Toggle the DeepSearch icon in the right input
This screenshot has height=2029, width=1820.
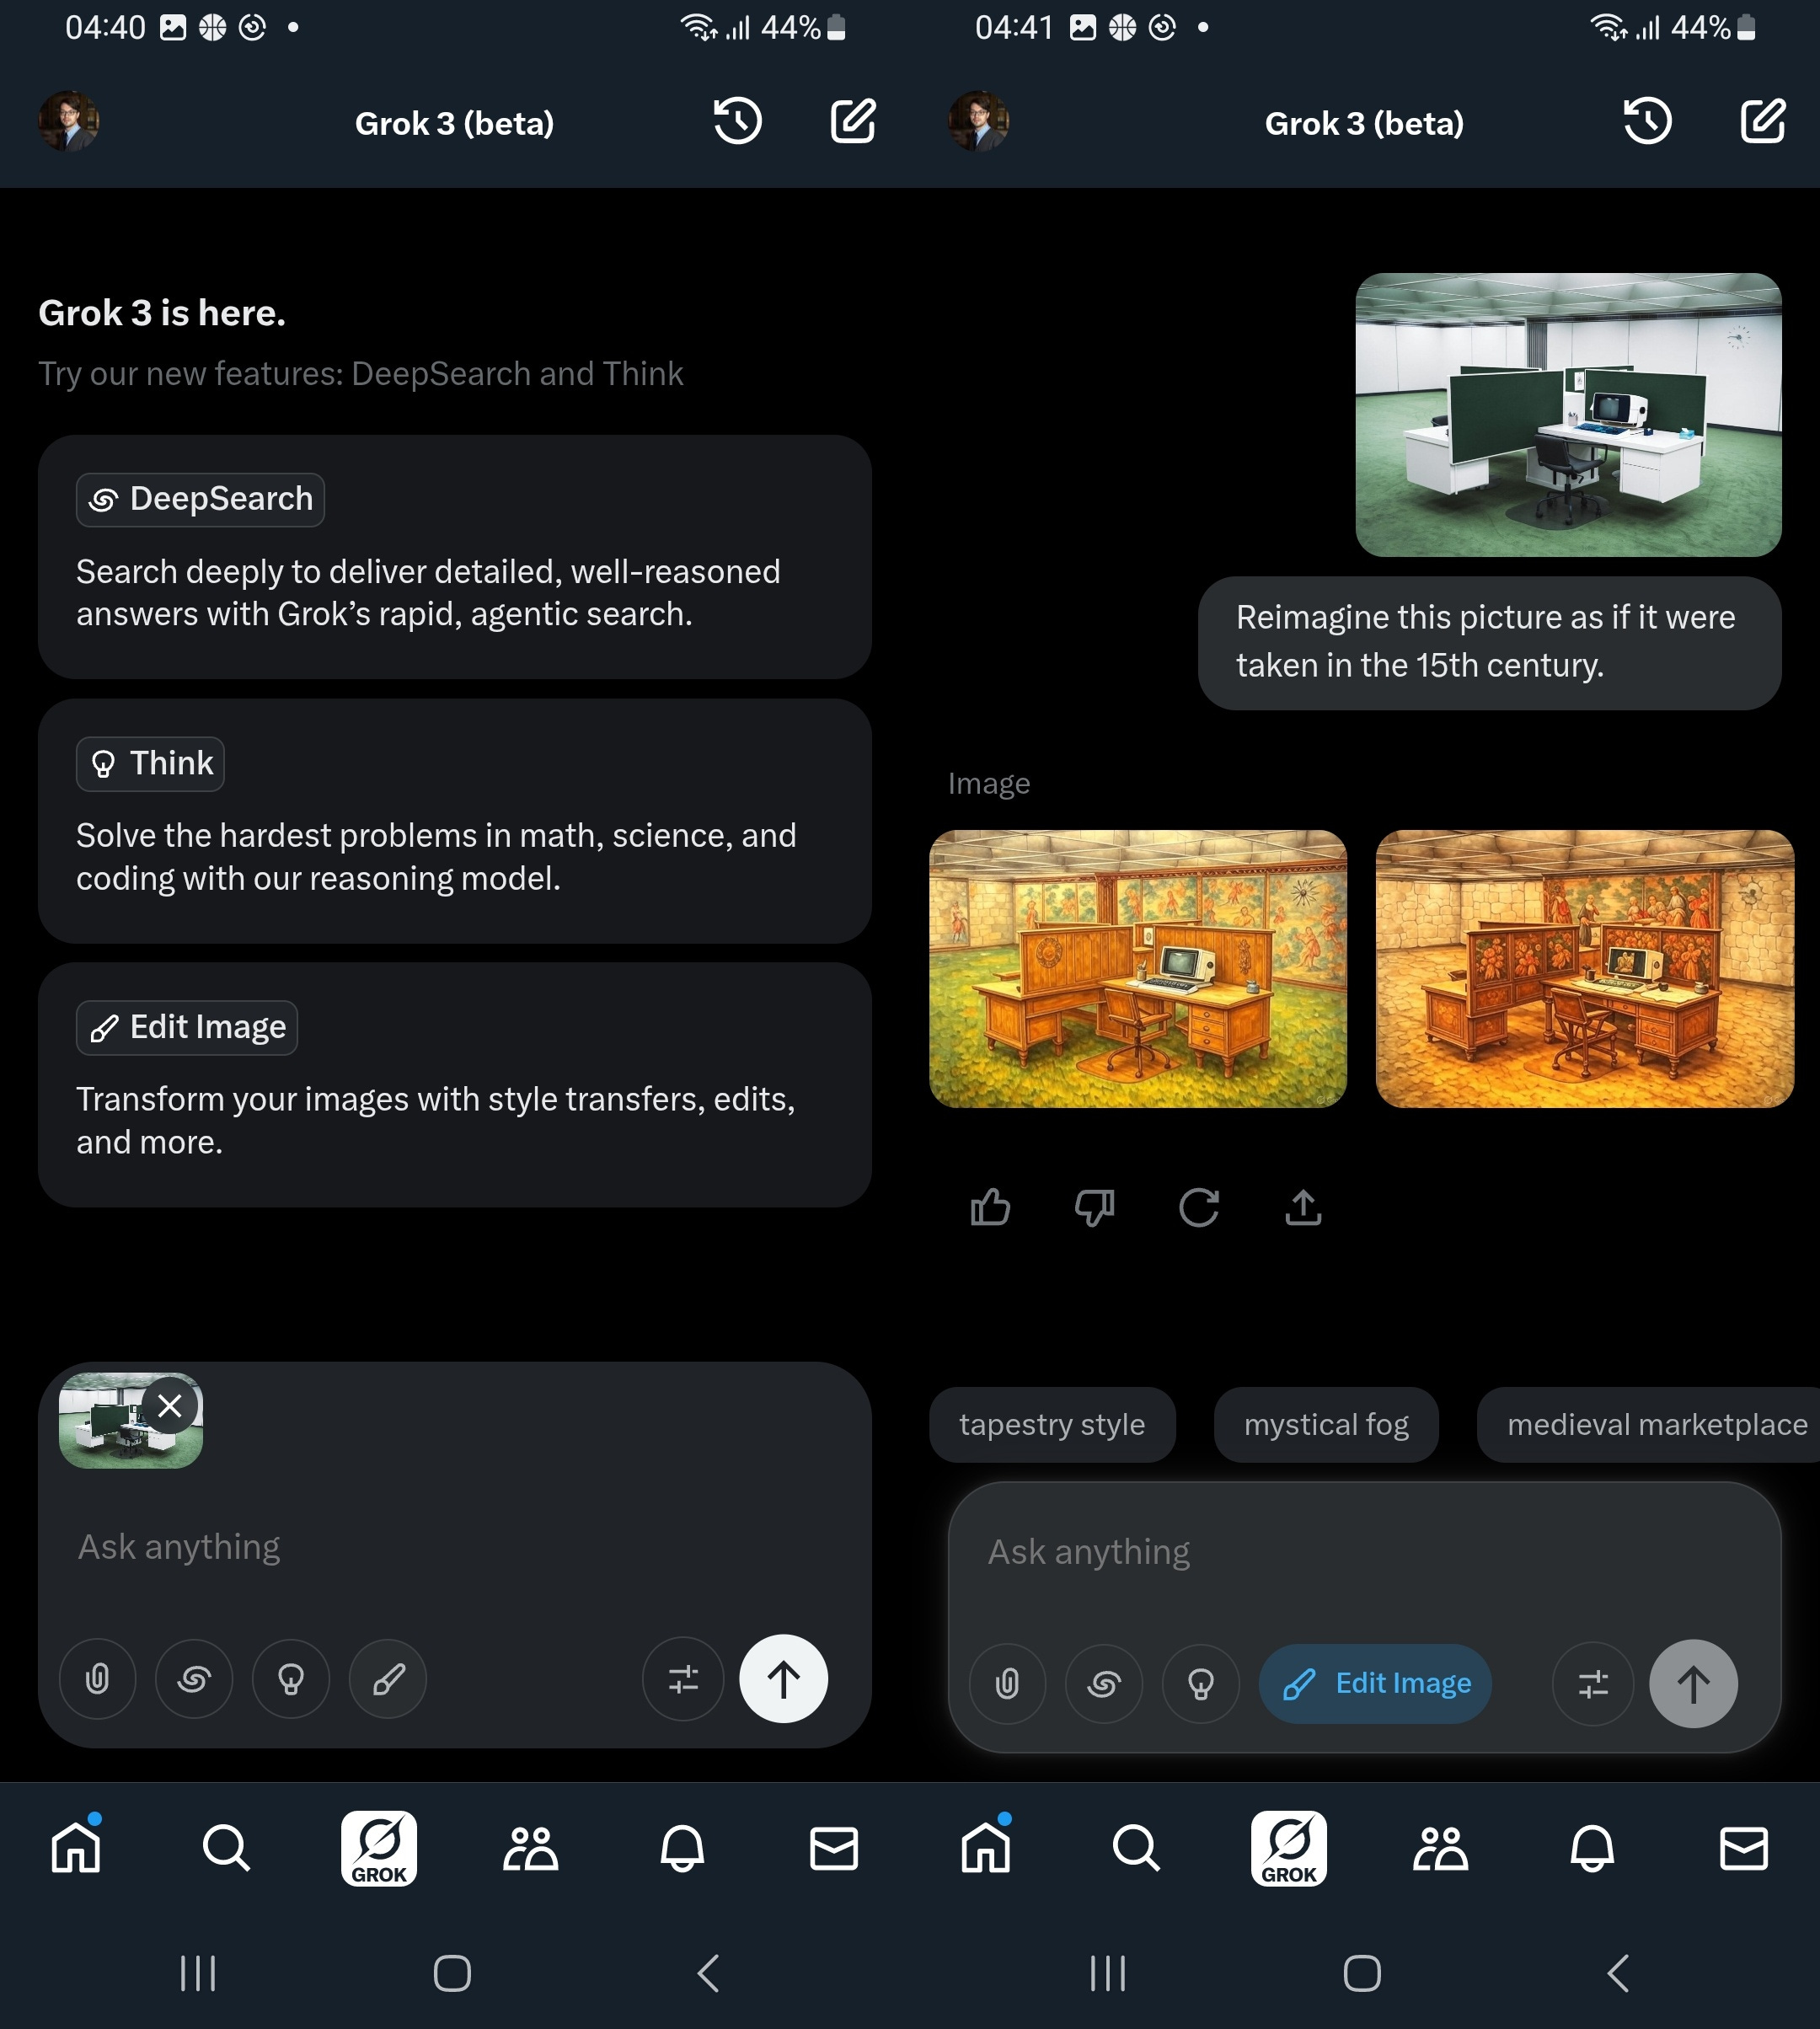(x=1104, y=1683)
